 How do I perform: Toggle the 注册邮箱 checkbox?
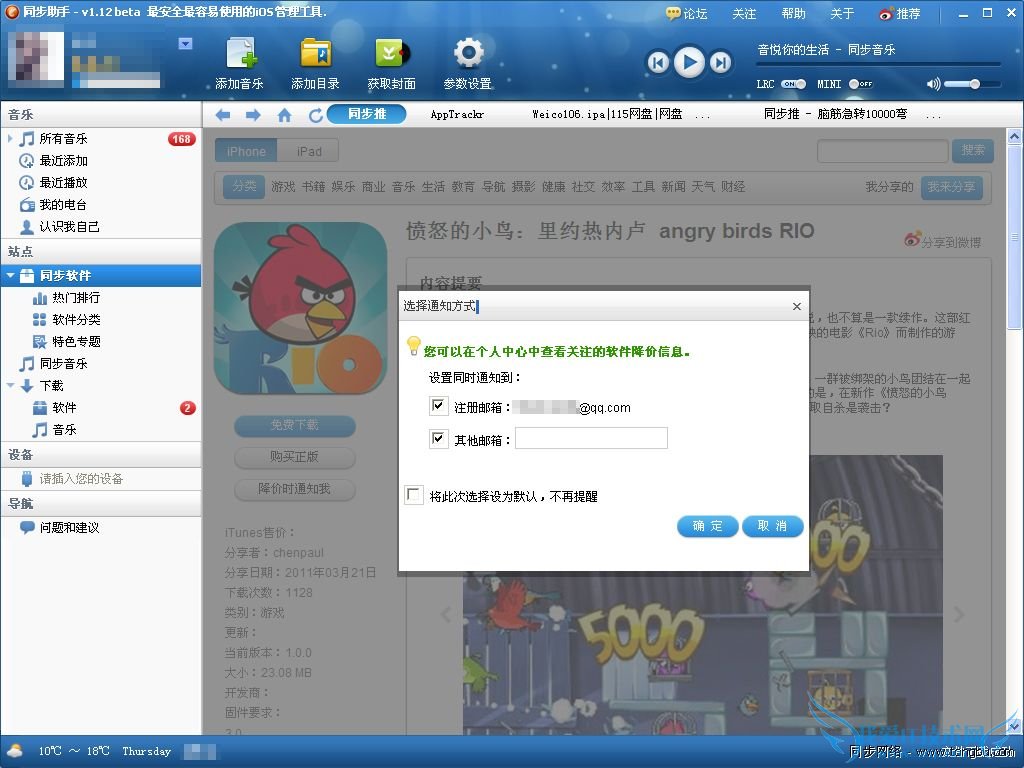tap(438, 406)
